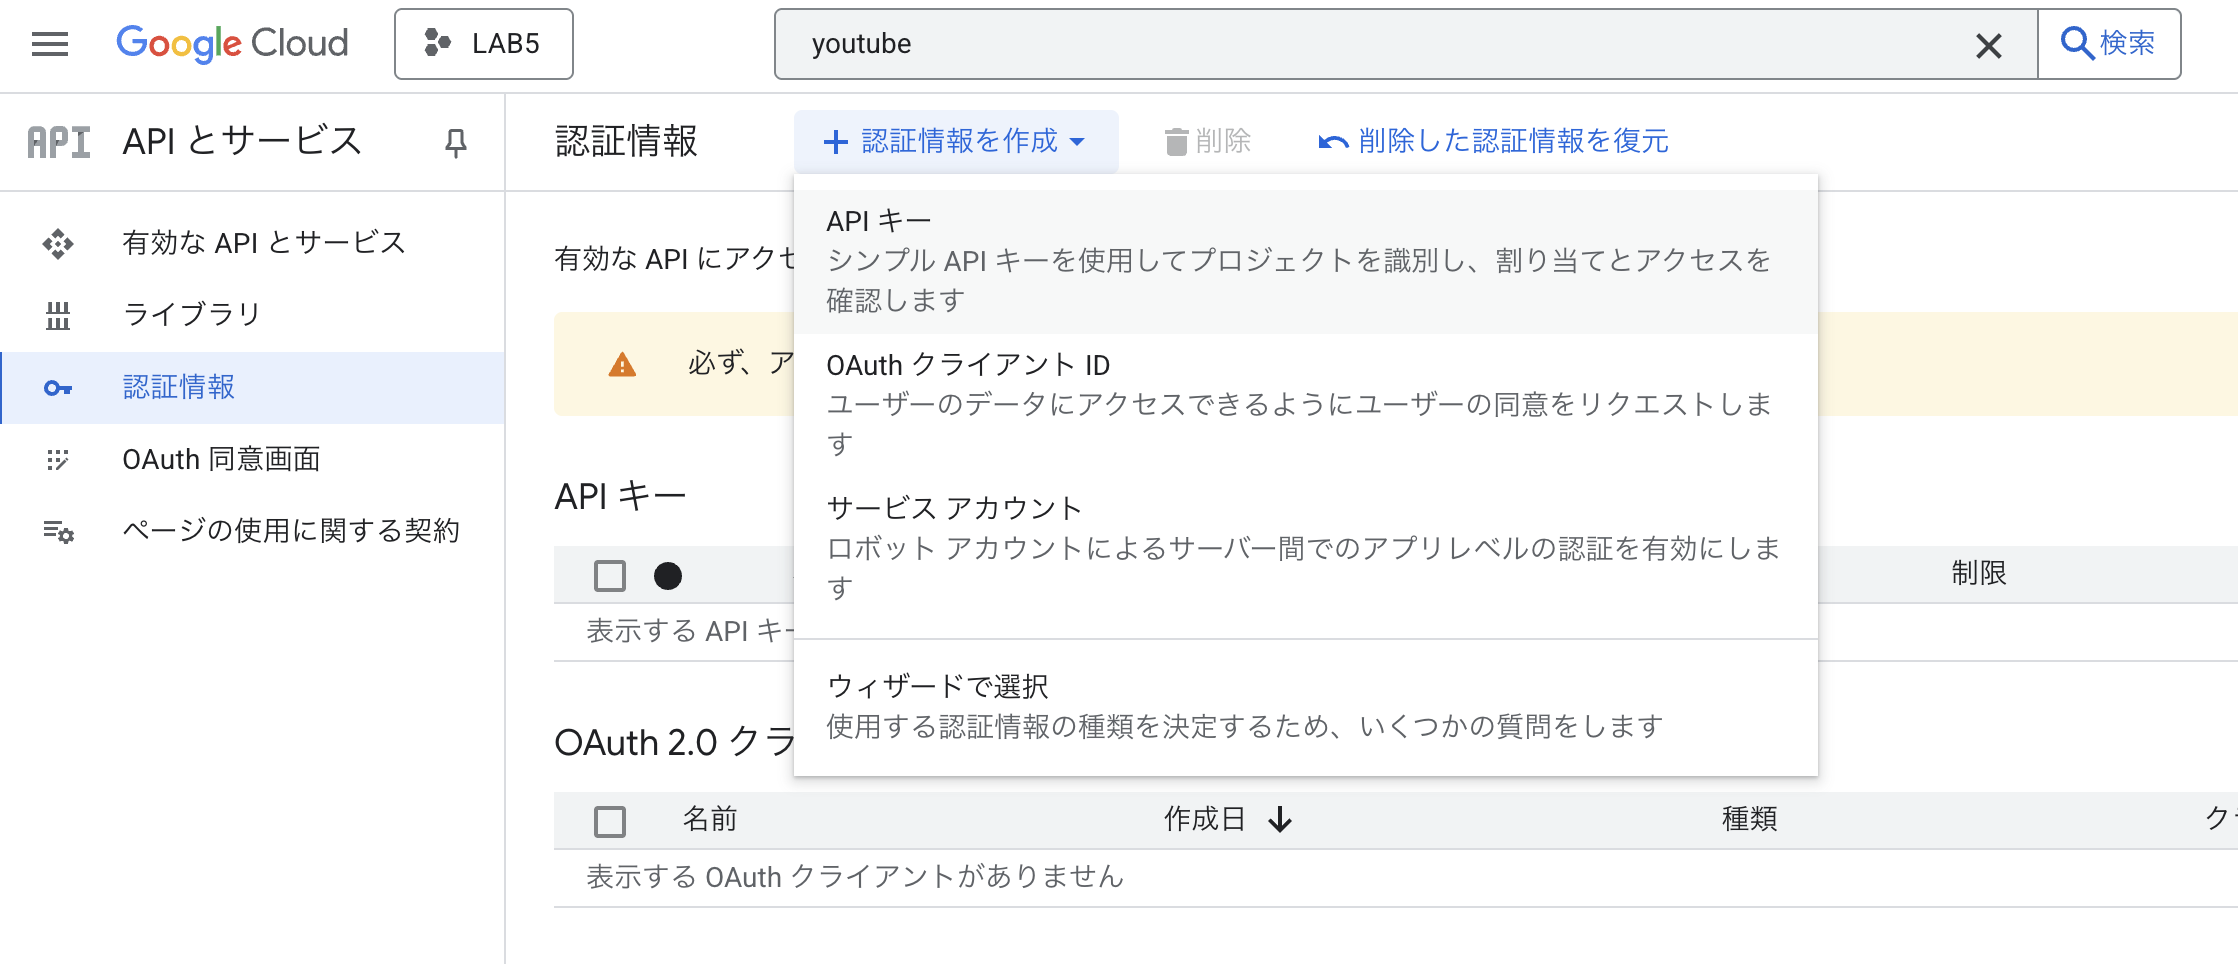Select 有効な API とサービス in sidebar
Image resolution: width=2238 pixels, height=964 pixels.
tap(264, 242)
